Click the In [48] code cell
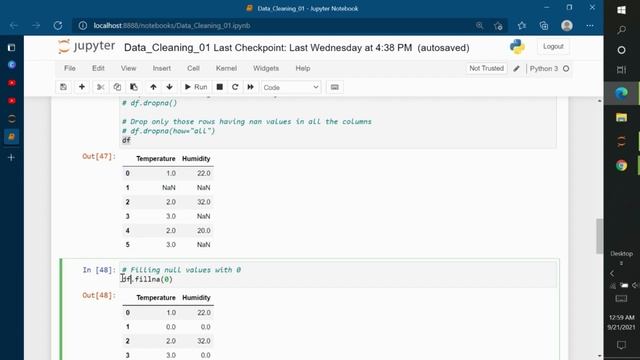Image resolution: width=640 pixels, height=360 pixels. pyautogui.click(x=338, y=274)
